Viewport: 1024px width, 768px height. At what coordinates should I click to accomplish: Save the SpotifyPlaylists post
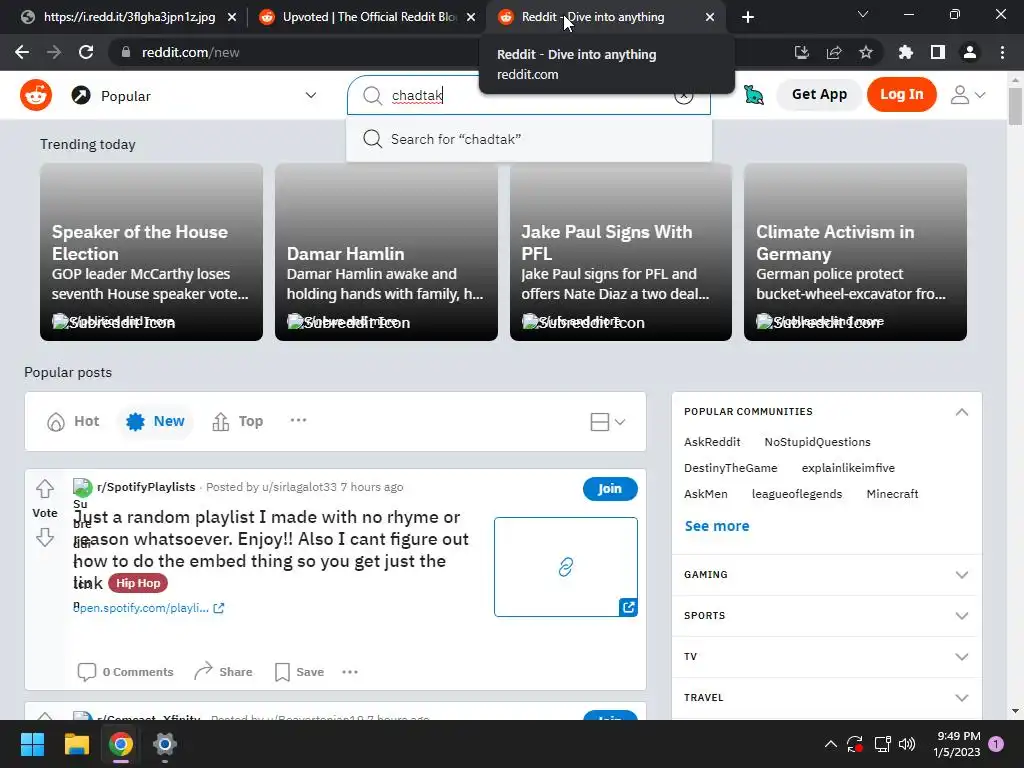click(x=300, y=672)
